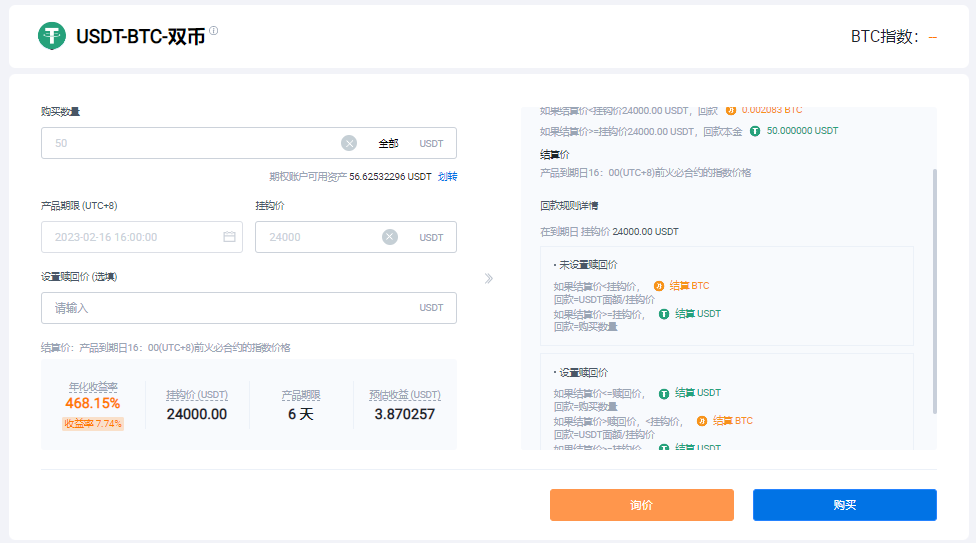976x543 pixels.
Task: Click the 回款规则详情 heading
Action: [x=569, y=205]
